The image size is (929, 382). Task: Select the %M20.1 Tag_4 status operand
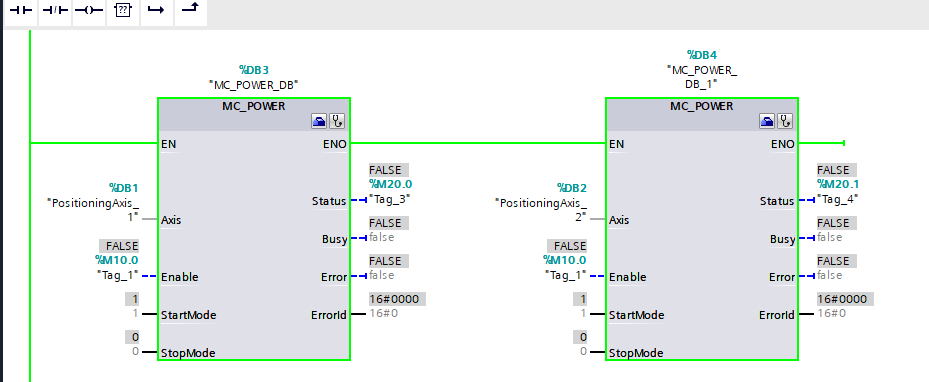click(838, 191)
